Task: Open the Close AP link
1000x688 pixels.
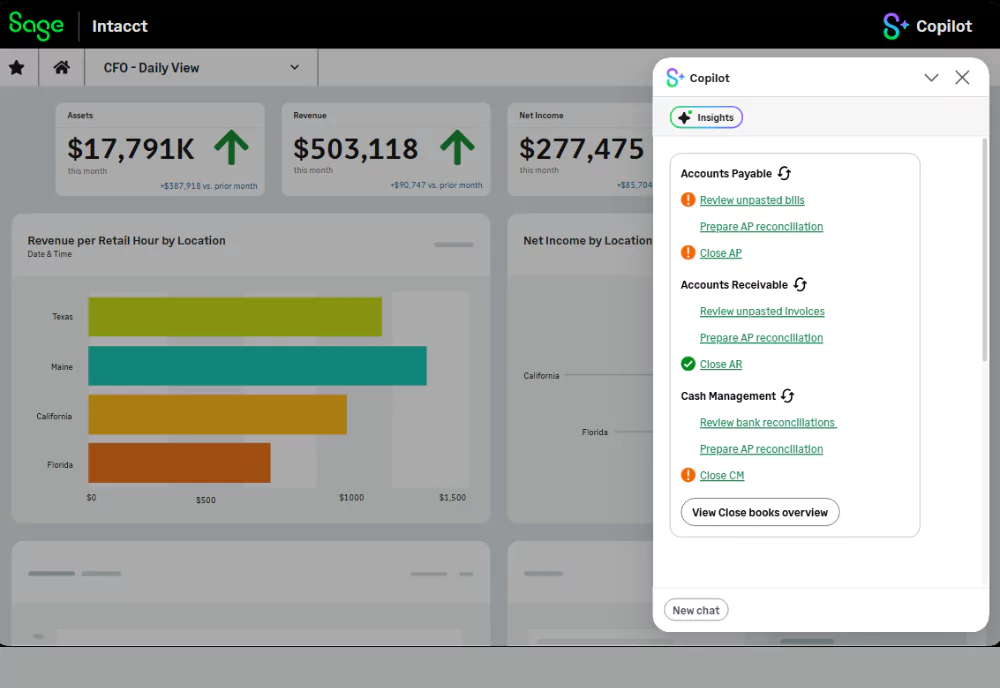Action: [x=720, y=254]
